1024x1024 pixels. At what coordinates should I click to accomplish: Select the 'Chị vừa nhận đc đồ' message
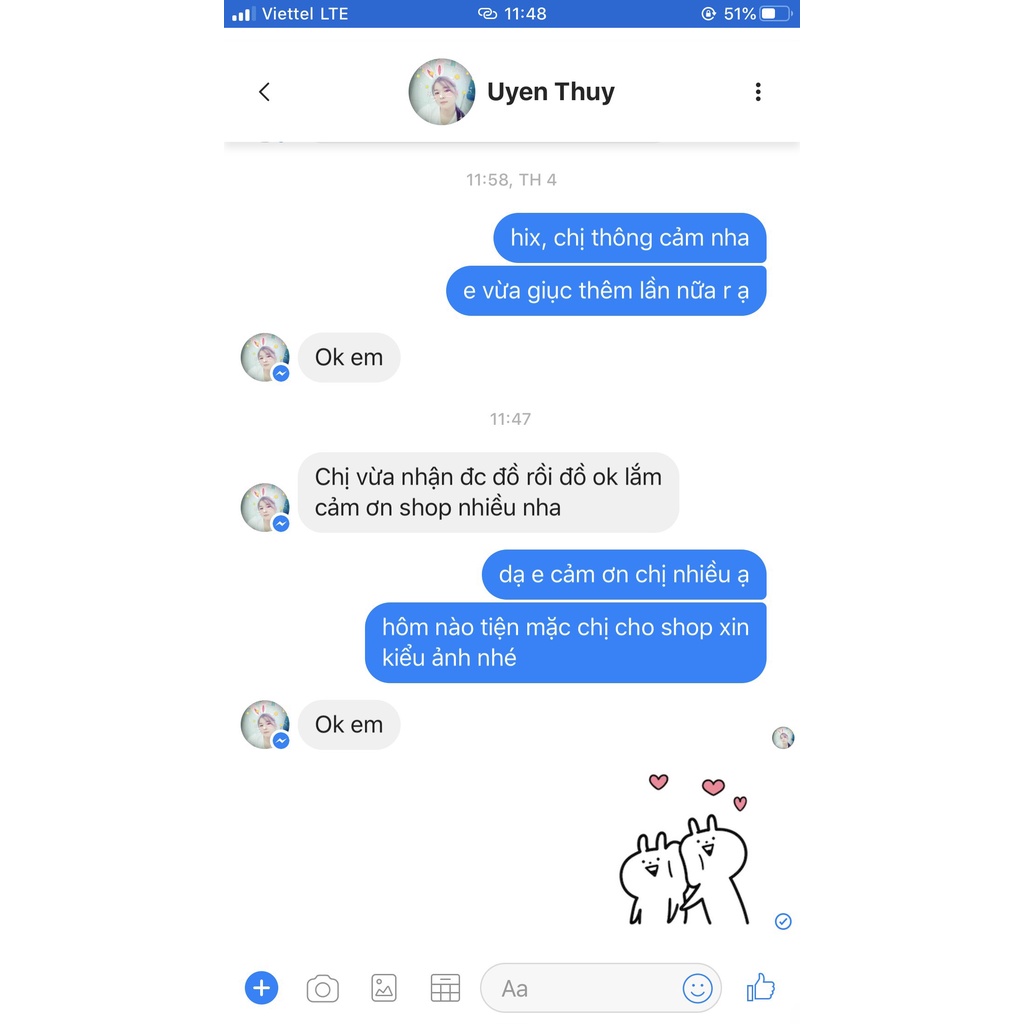[x=488, y=492]
